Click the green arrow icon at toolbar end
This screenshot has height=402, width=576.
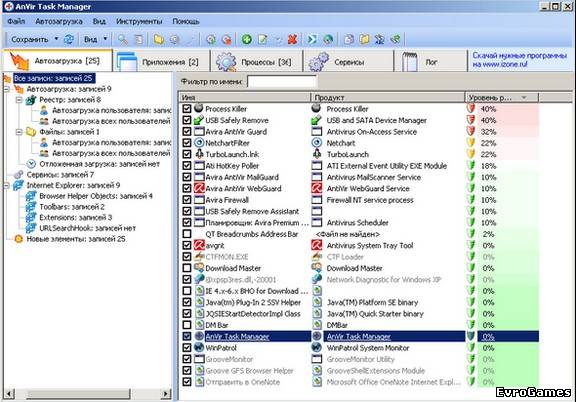(x=396, y=39)
